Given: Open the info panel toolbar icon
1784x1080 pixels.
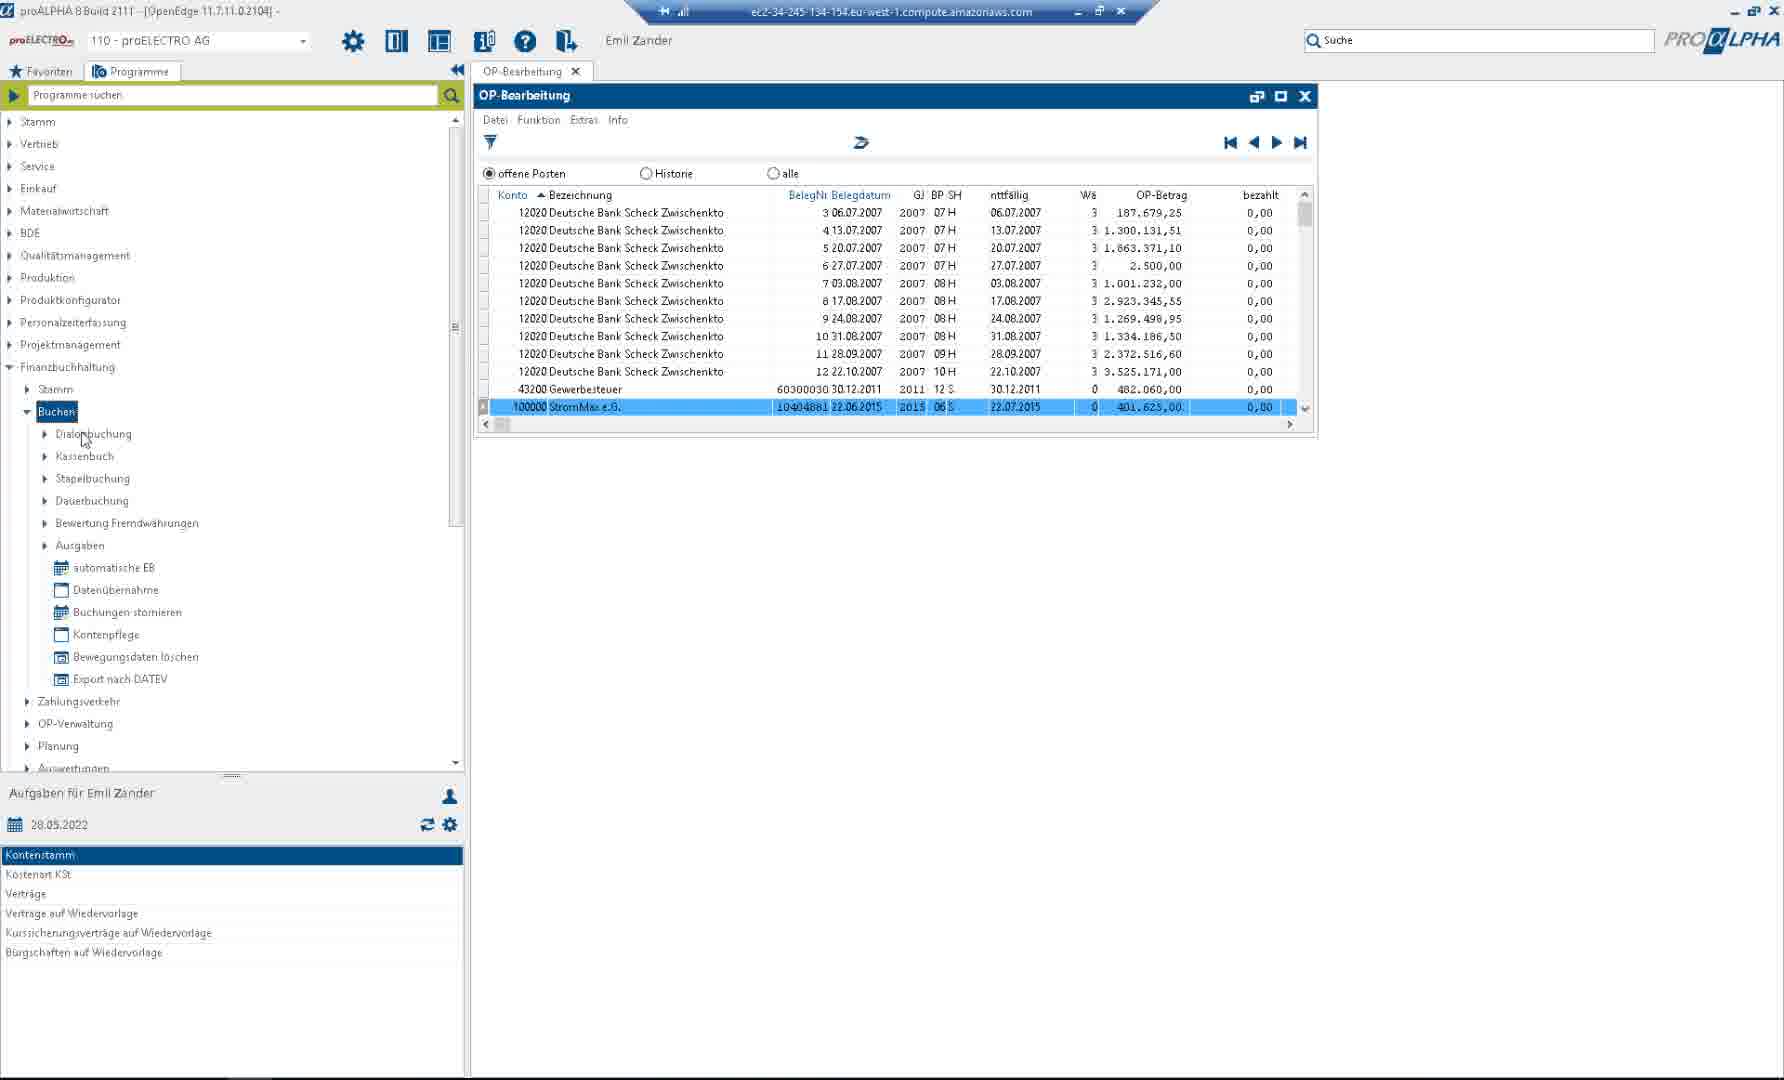Looking at the screenshot, I should [x=484, y=41].
